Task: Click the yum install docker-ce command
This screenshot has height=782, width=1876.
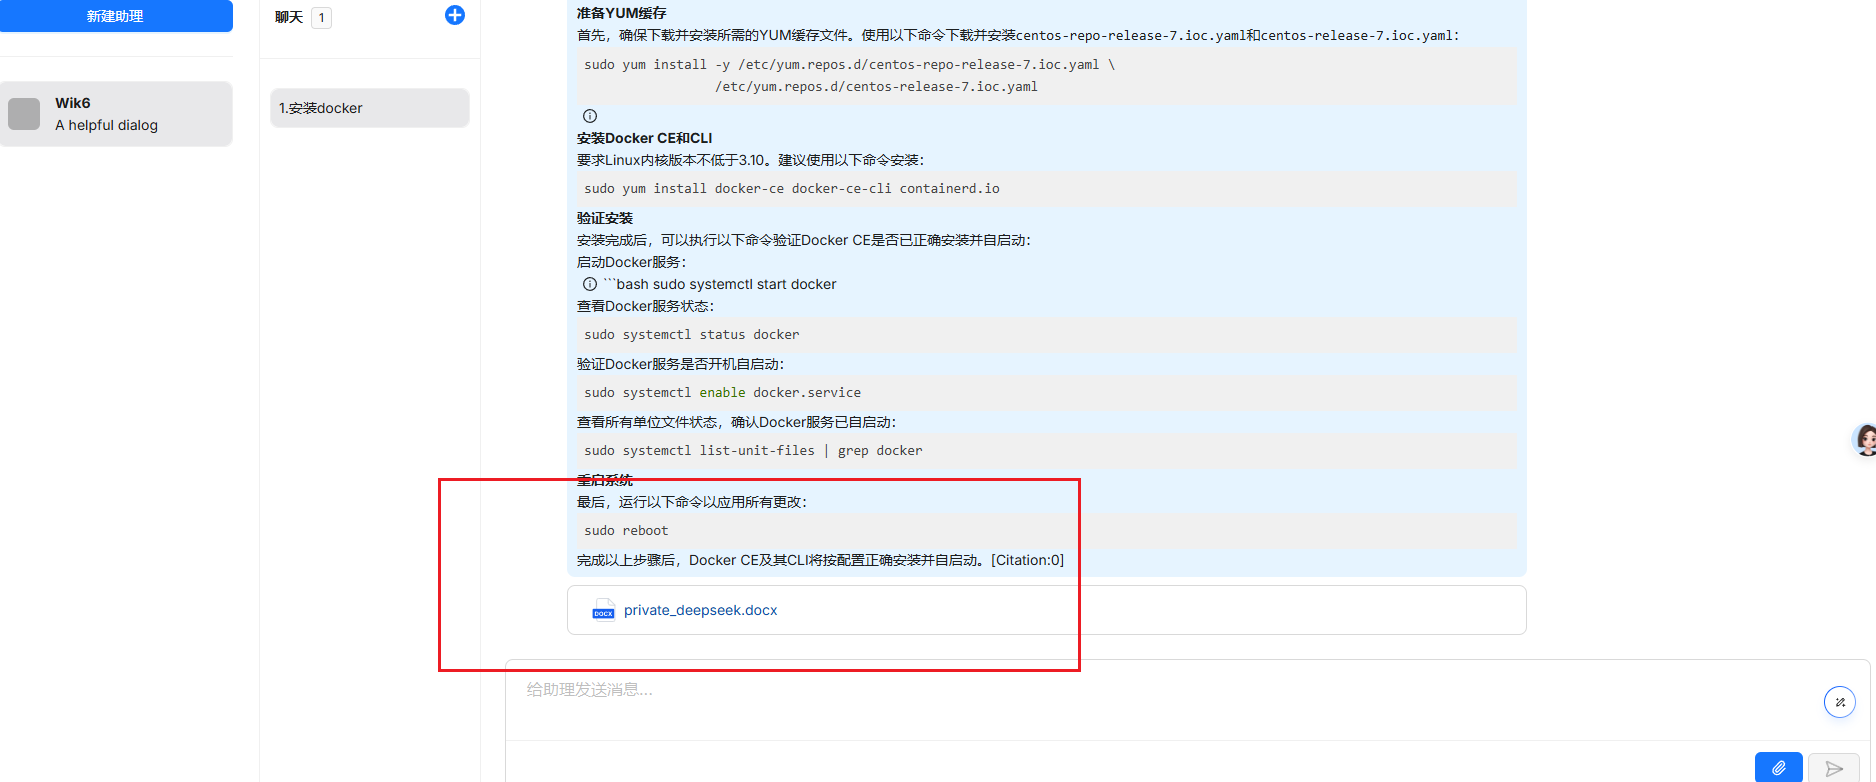Action: pos(1045,189)
